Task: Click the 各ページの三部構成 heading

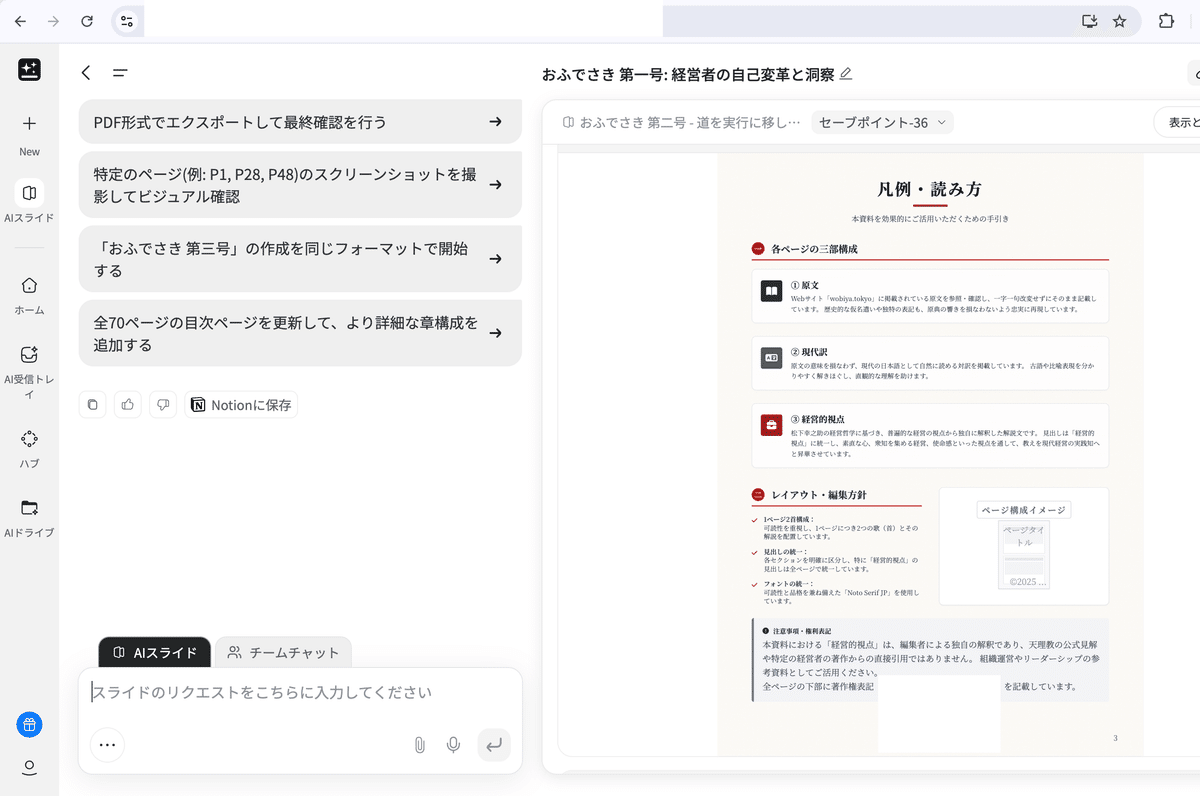Action: coord(814,249)
